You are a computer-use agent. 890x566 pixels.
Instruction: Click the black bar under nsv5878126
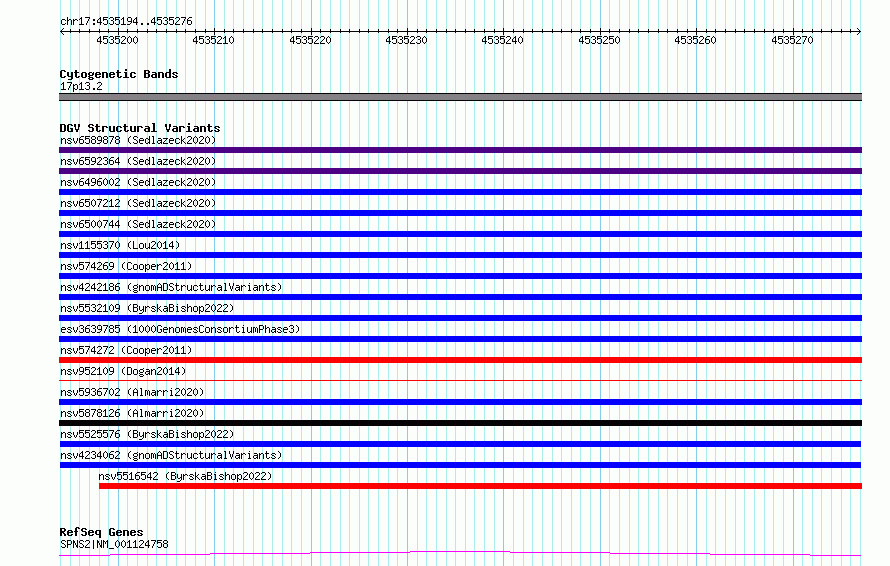(x=460, y=423)
